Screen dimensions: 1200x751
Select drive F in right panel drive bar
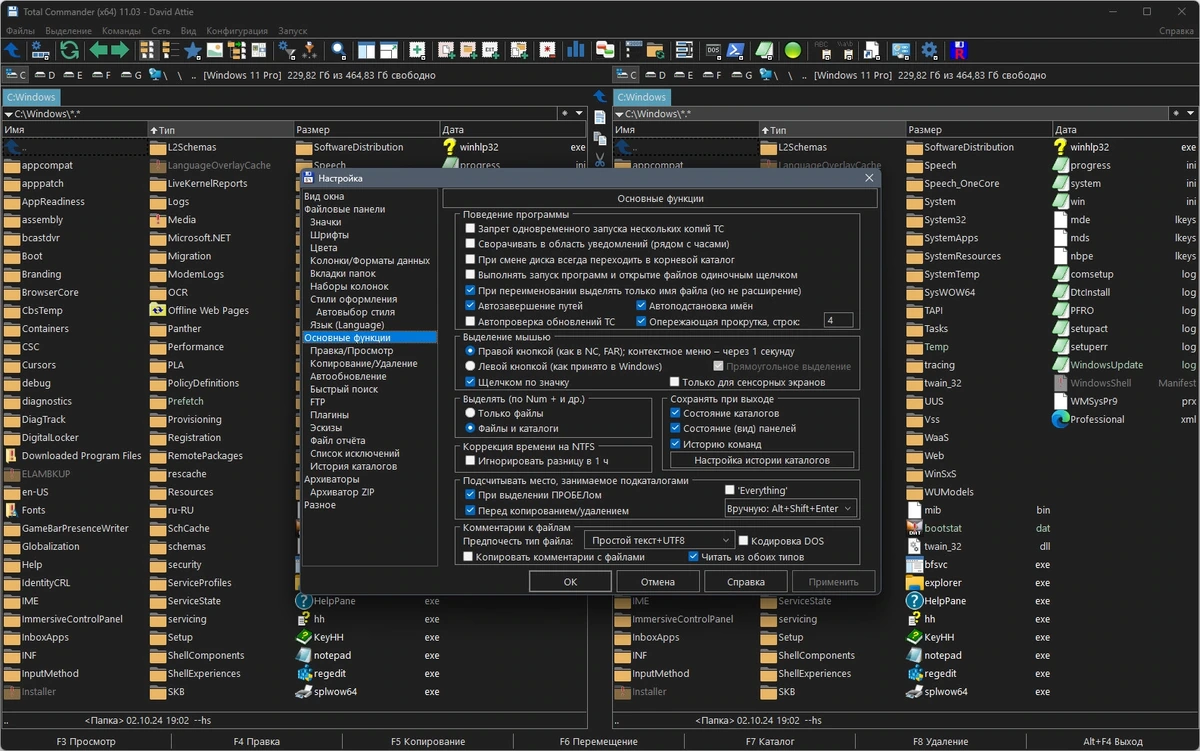[x=713, y=75]
